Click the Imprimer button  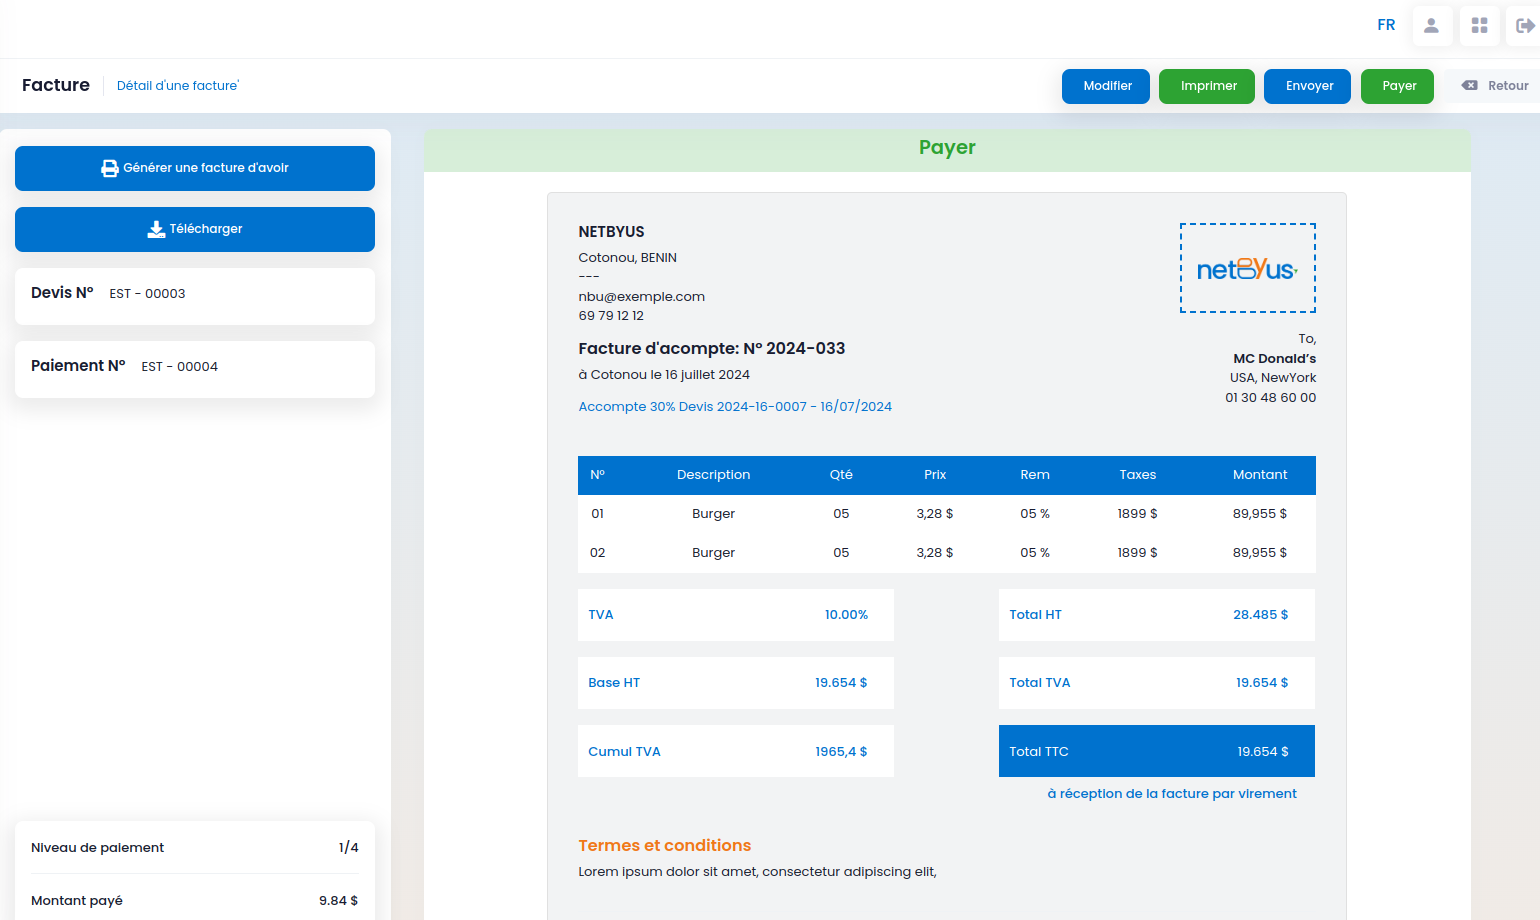pos(1208,86)
